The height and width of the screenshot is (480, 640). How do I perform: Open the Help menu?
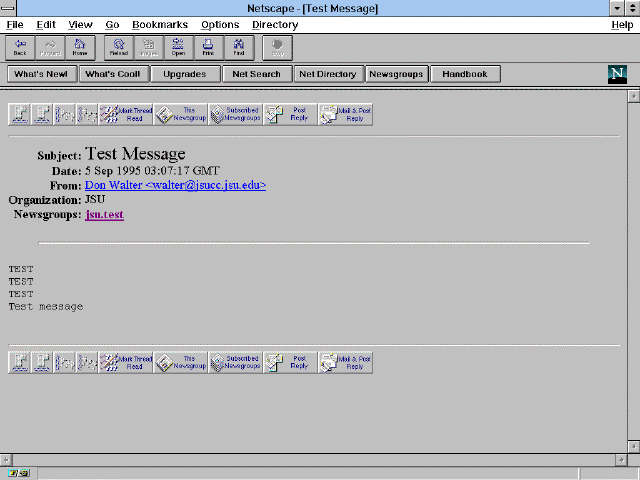pyautogui.click(x=622, y=25)
